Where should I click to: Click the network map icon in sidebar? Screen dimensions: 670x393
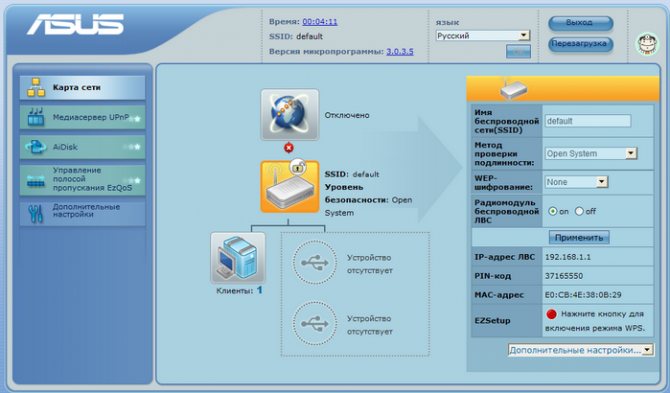36,87
